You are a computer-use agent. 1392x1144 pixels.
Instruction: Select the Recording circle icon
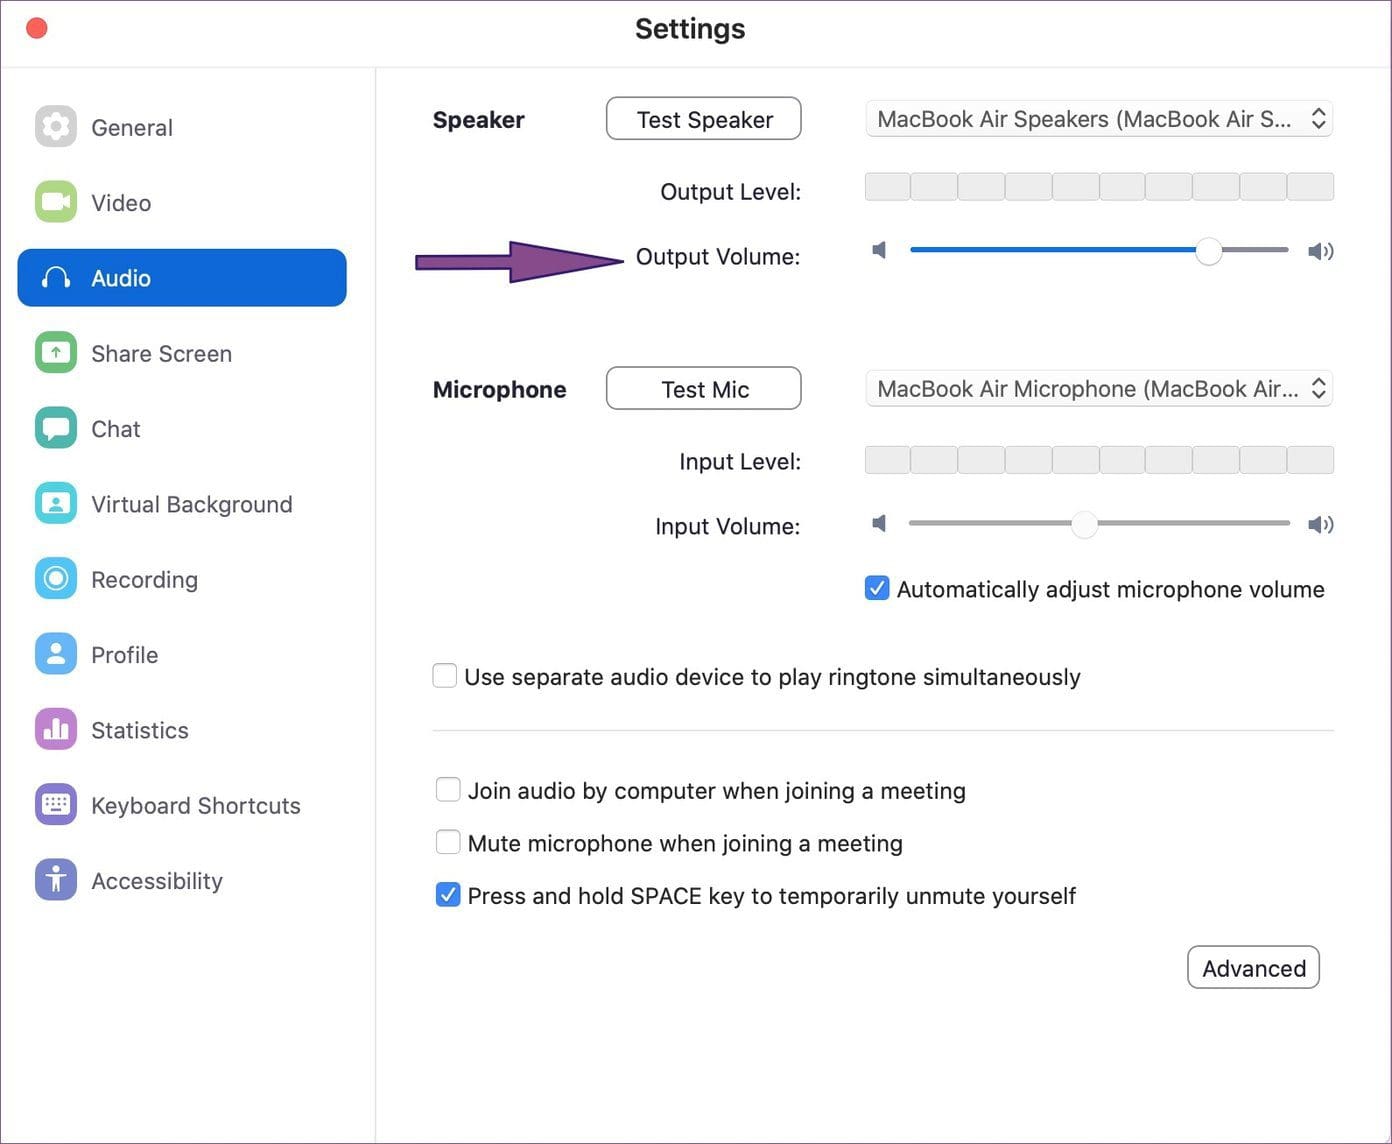pyautogui.click(x=56, y=579)
